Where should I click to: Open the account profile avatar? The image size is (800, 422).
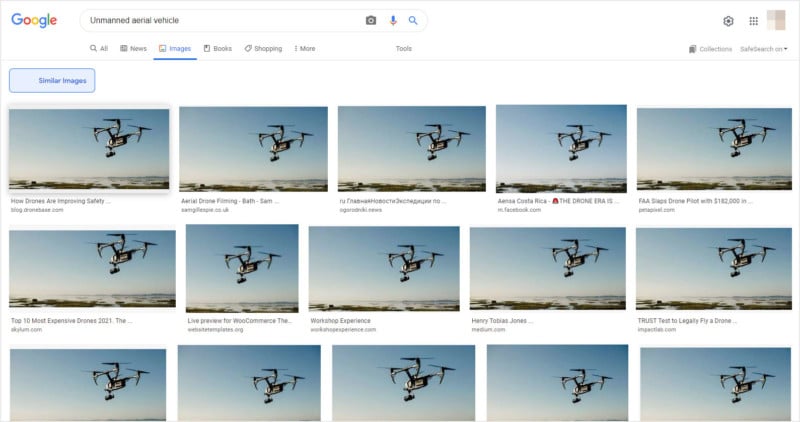tap(776, 20)
